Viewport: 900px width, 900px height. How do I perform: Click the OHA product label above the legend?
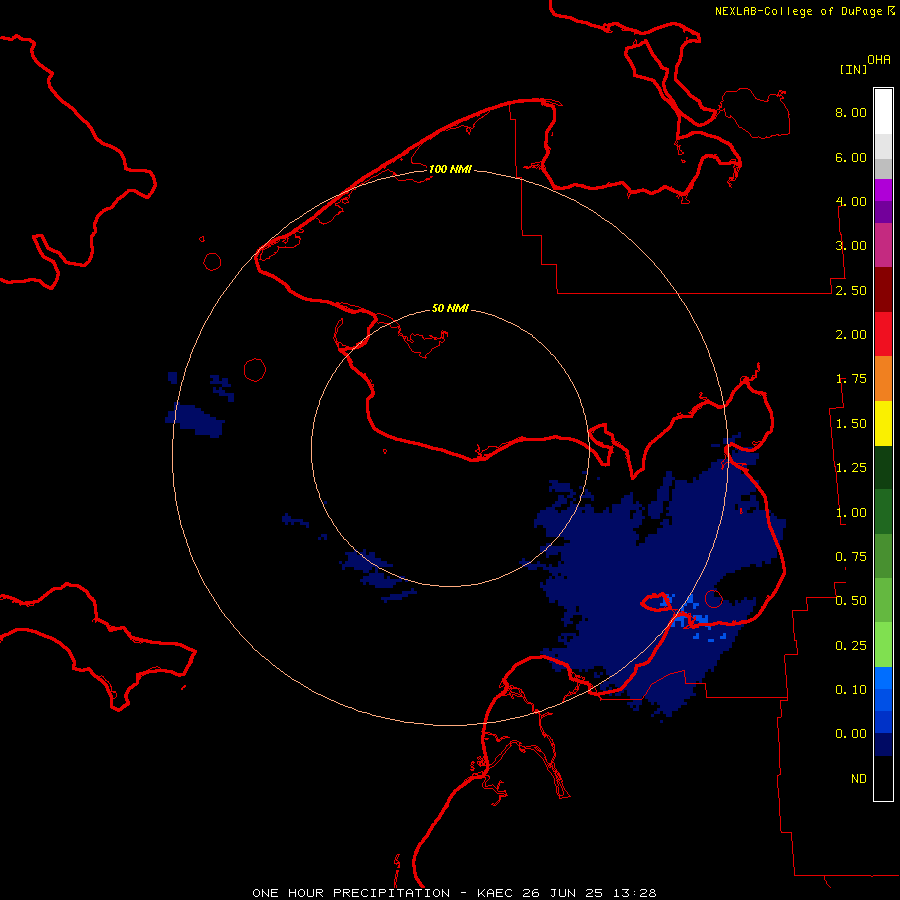click(879, 60)
